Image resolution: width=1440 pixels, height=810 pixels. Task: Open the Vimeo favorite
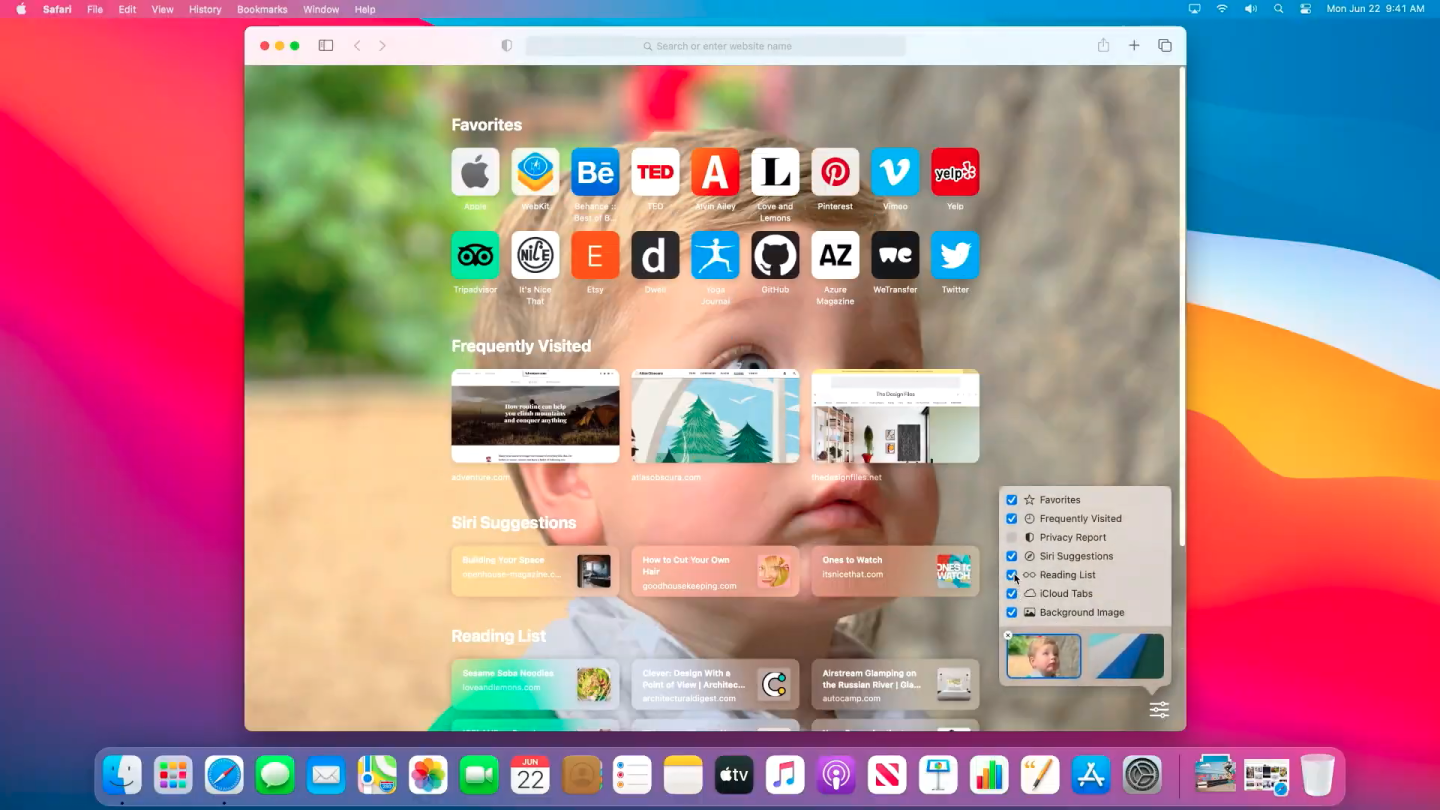[895, 171]
